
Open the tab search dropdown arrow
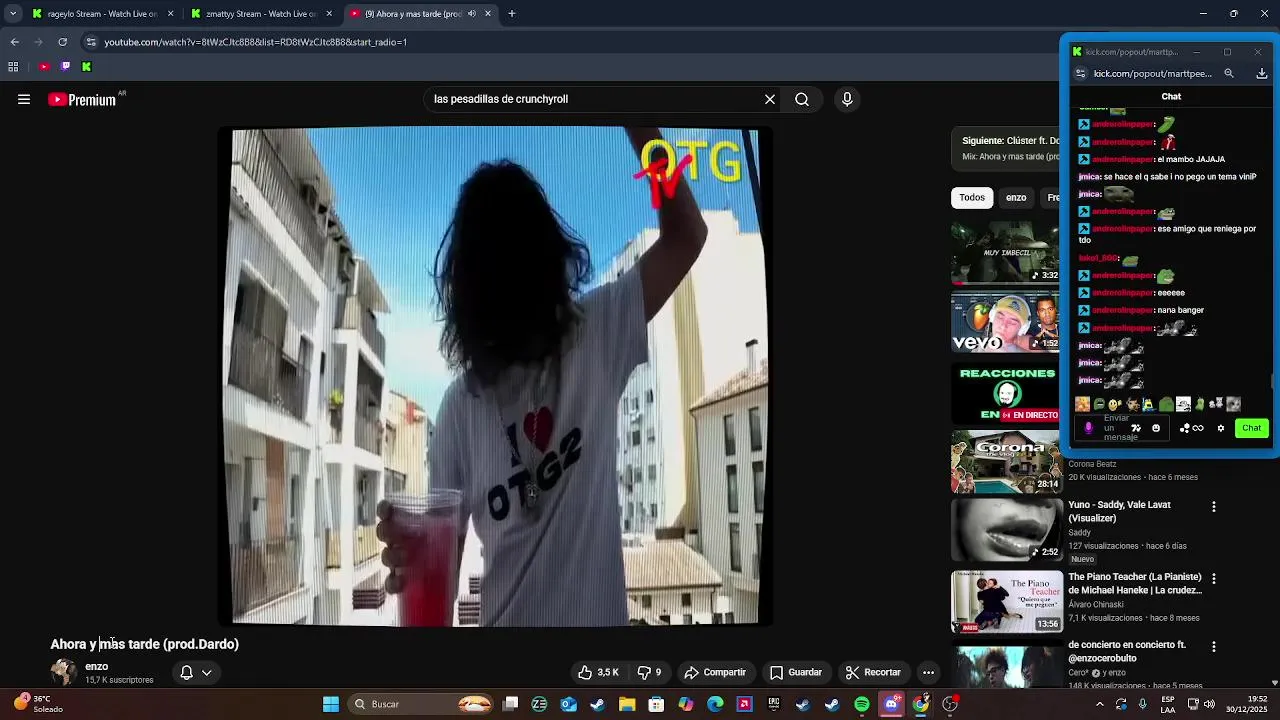point(13,14)
